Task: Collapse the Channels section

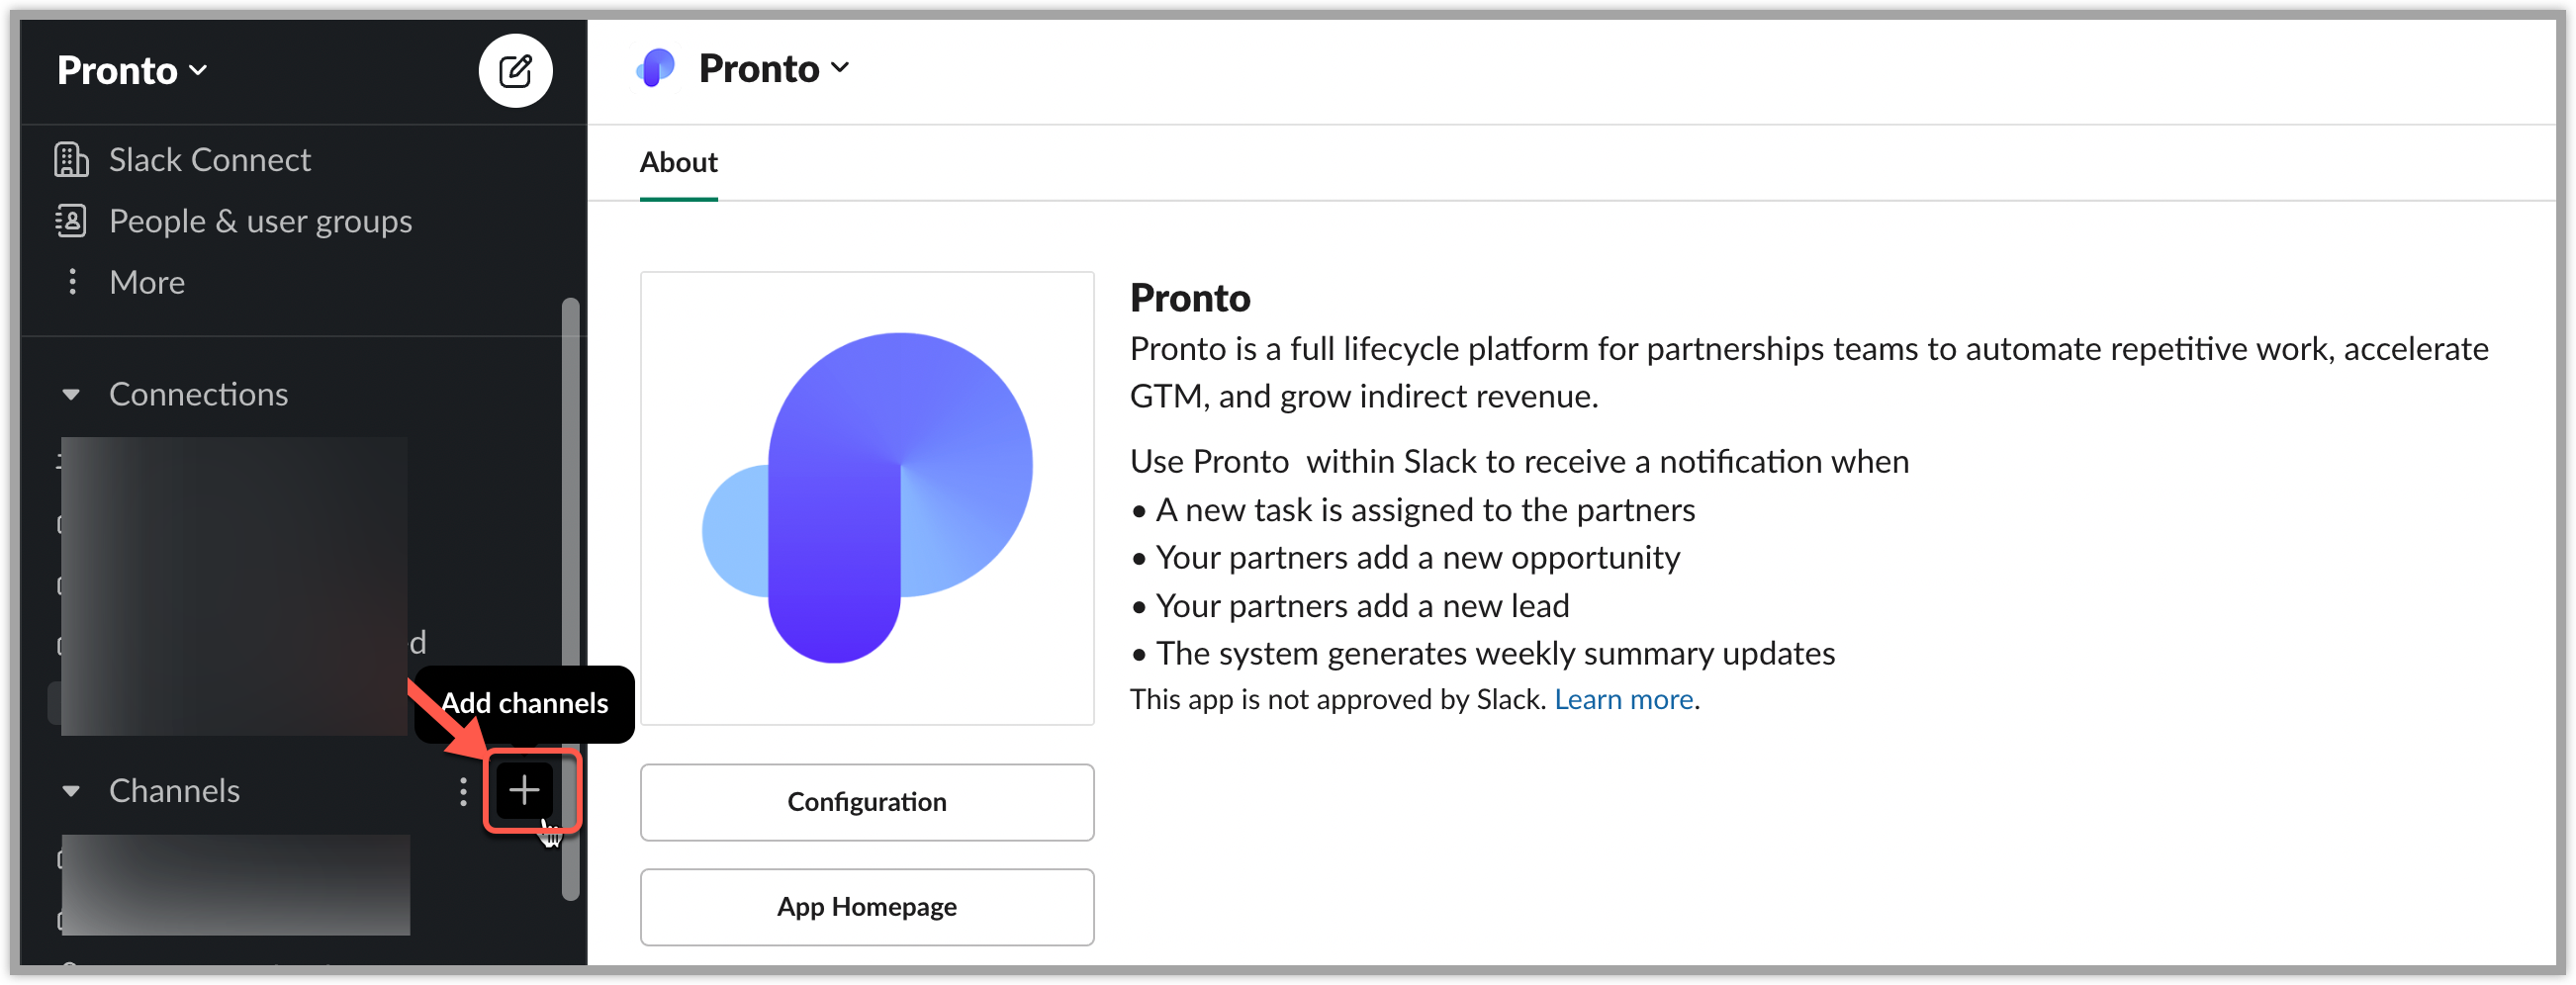Action: click(x=71, y=792)
